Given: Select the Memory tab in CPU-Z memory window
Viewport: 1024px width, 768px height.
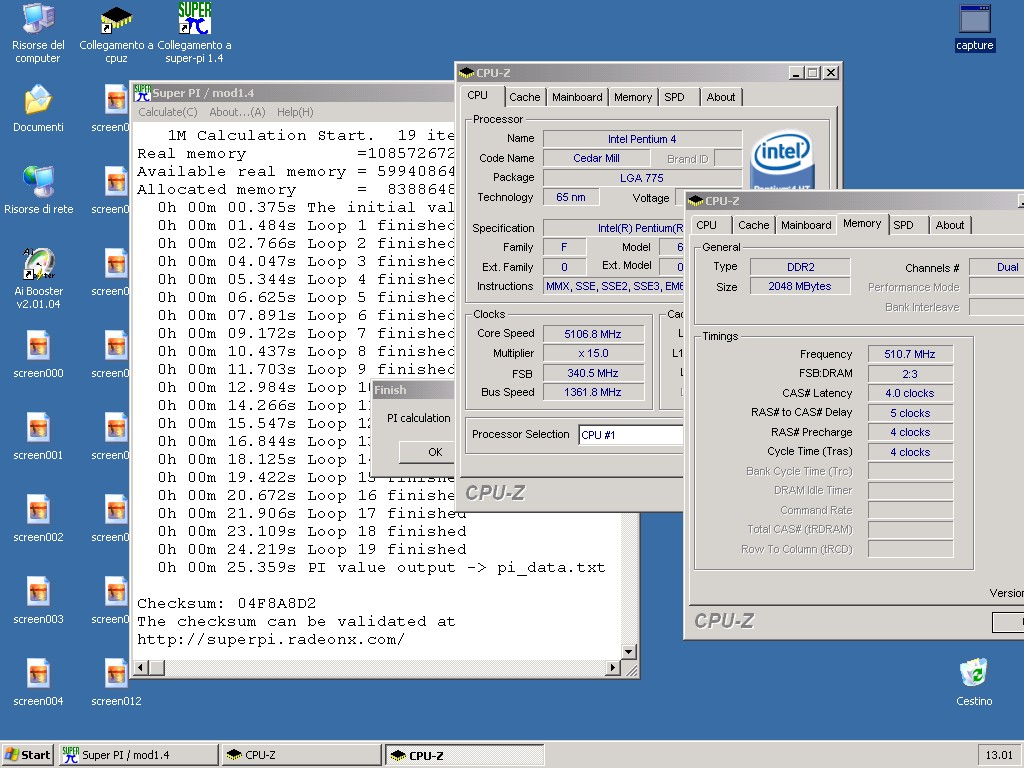Looking at the screenshot, I should 862,223.
